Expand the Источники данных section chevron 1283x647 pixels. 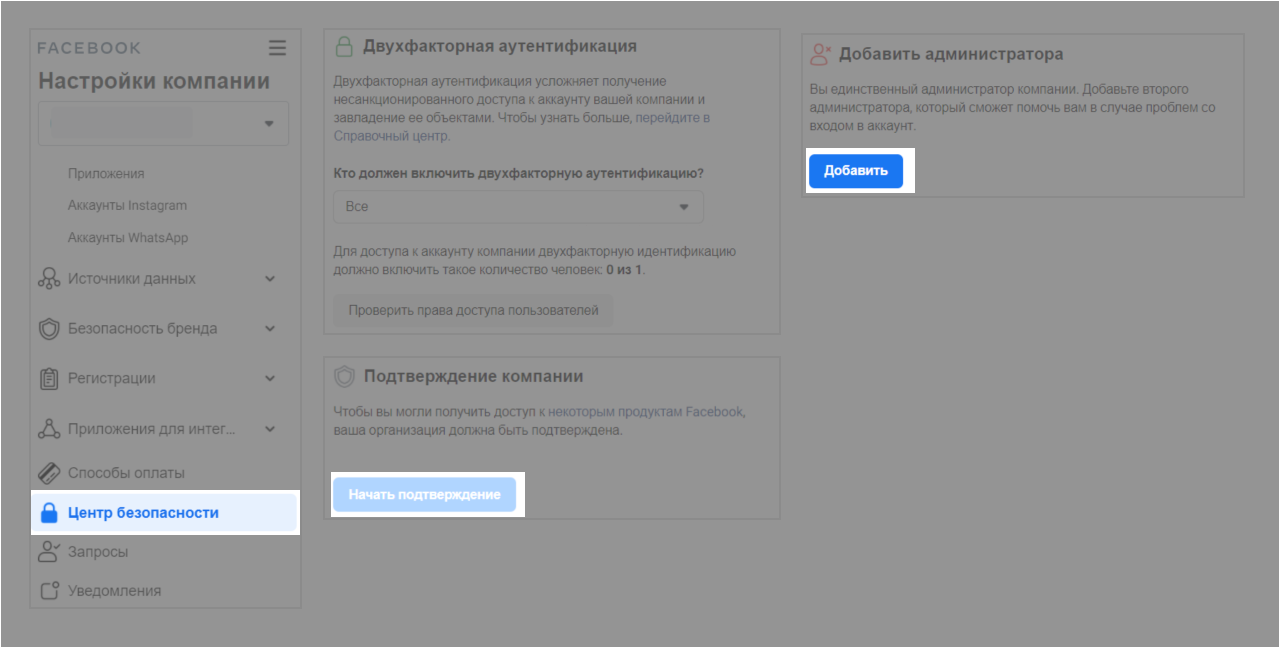point(270,279)
